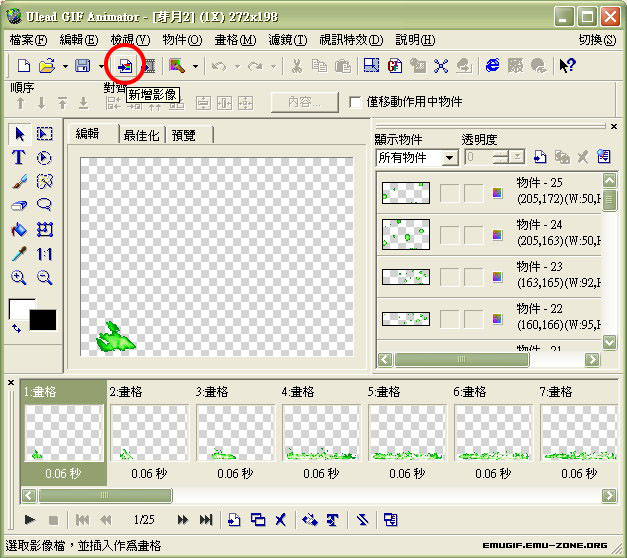
Task: Click the context help arrow-question icon
Action: (x=567, y=65)
